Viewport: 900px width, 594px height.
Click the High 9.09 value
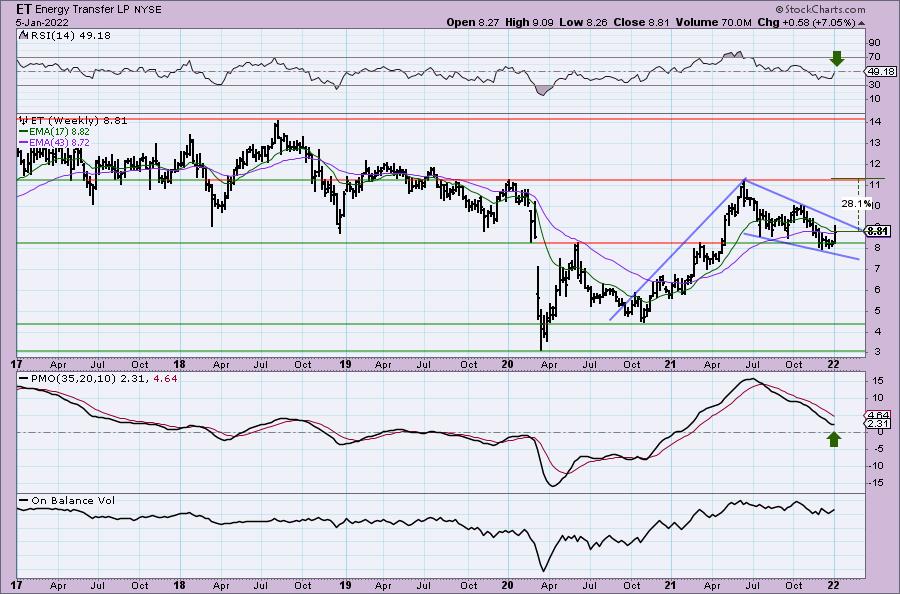tap(530, 22)
